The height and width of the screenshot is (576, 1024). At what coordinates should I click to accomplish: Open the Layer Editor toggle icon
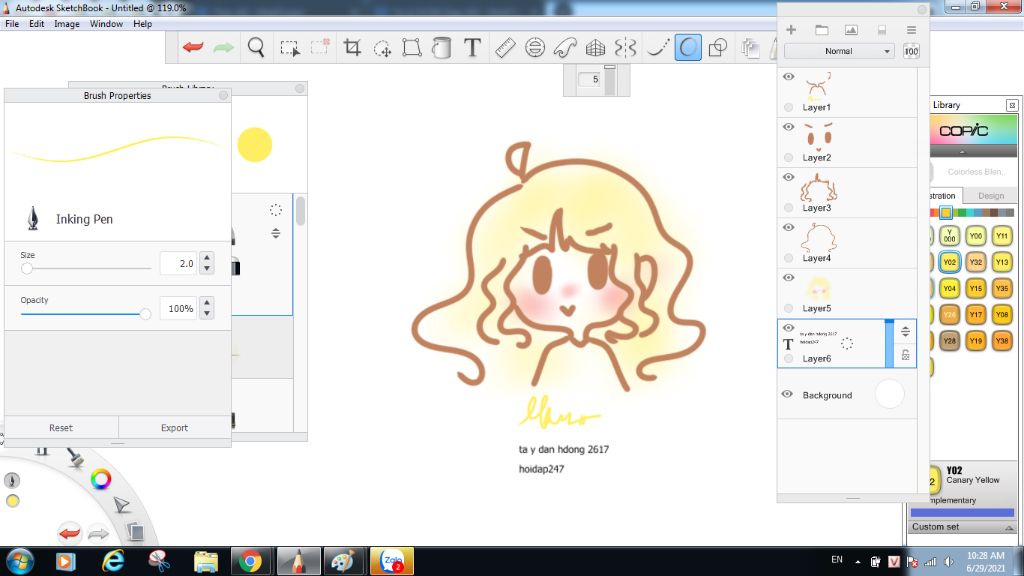pyautogui.click(x=750, y=48)
